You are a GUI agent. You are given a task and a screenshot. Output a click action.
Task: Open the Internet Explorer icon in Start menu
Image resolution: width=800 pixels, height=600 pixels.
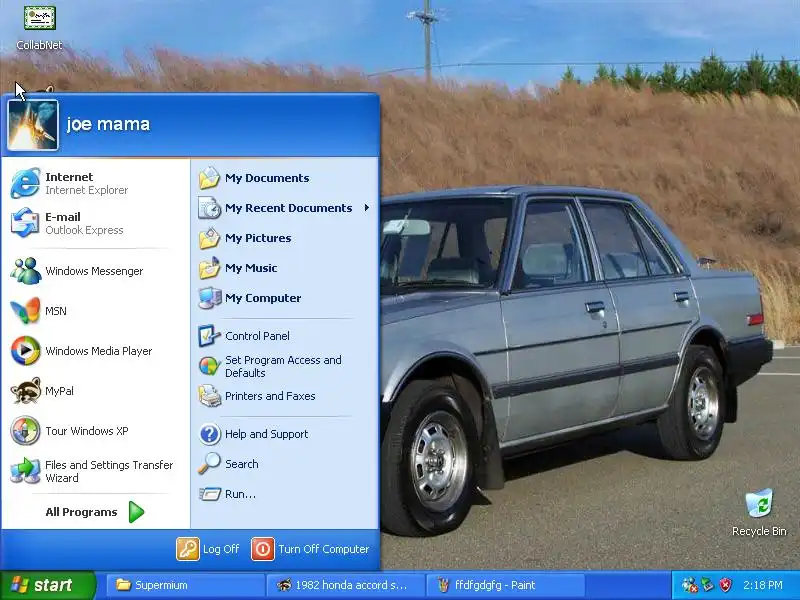[25, 183]
